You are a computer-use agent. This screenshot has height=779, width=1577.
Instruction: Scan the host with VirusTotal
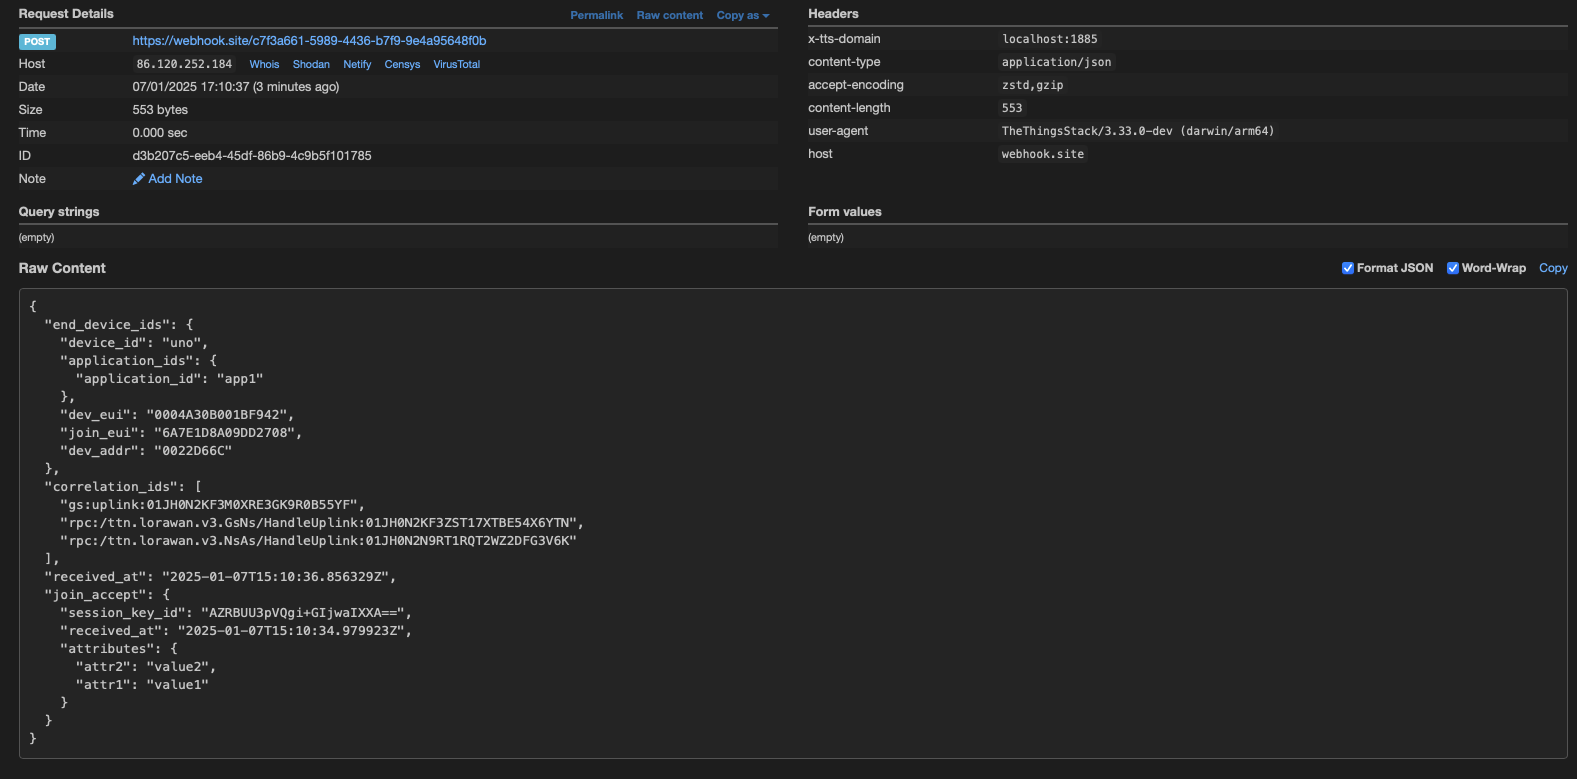456,64
